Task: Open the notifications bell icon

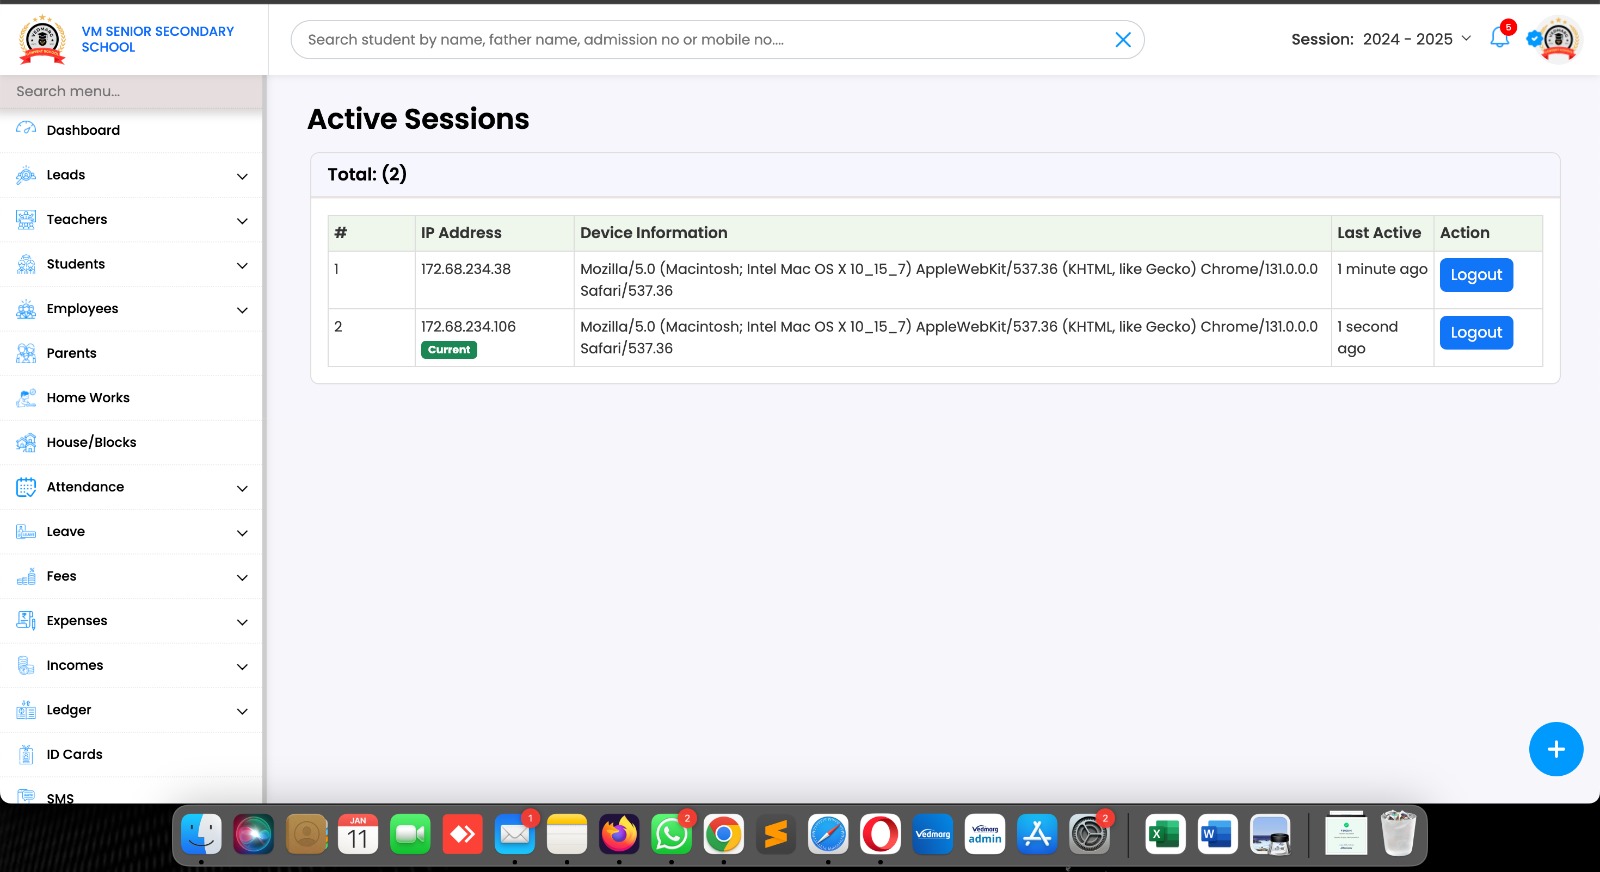Action: click(1499, 38)
